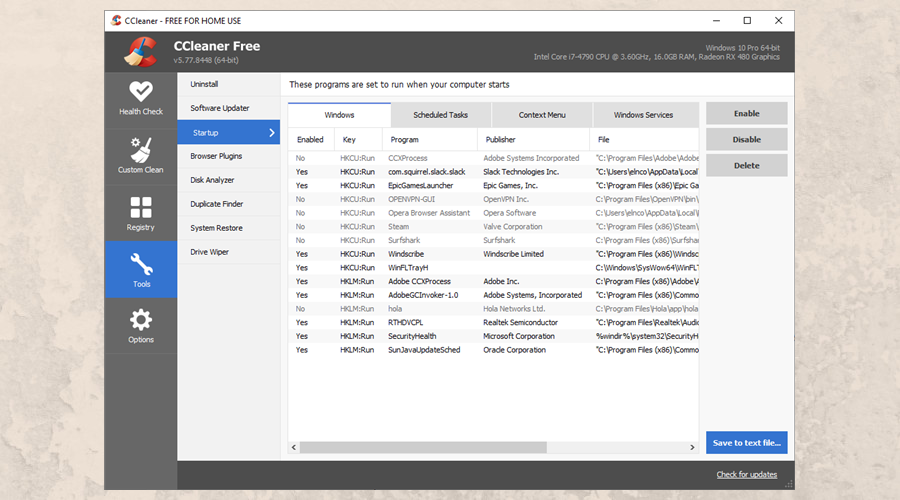Click the Oracle Corporation publisher cell

point(514,350)
